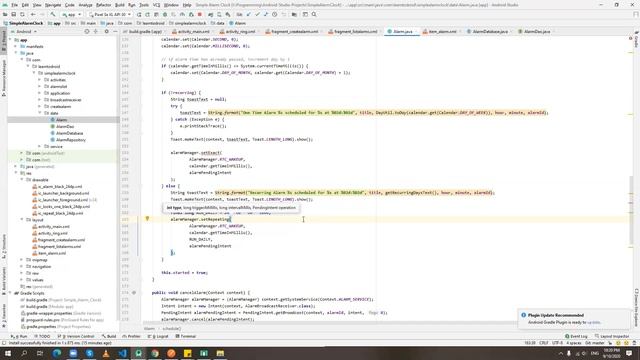The height and width of the screenshot is (360, 640).
Task: Collapse the layout folder
Action: (x=22, y=220)
